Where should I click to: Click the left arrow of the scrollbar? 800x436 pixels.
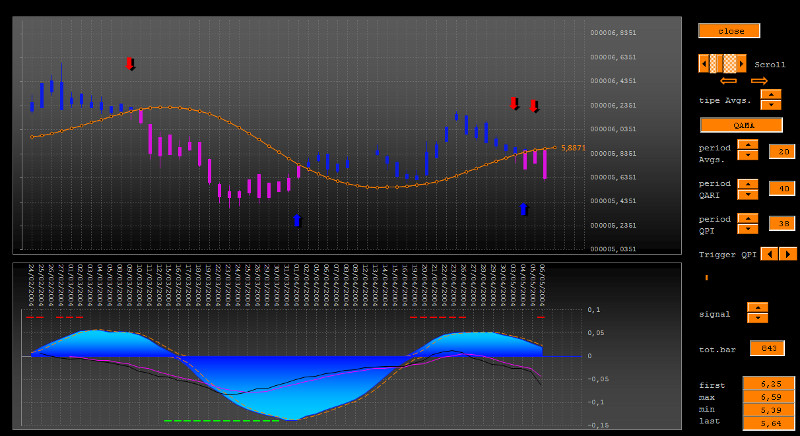(x=704, y=63)
